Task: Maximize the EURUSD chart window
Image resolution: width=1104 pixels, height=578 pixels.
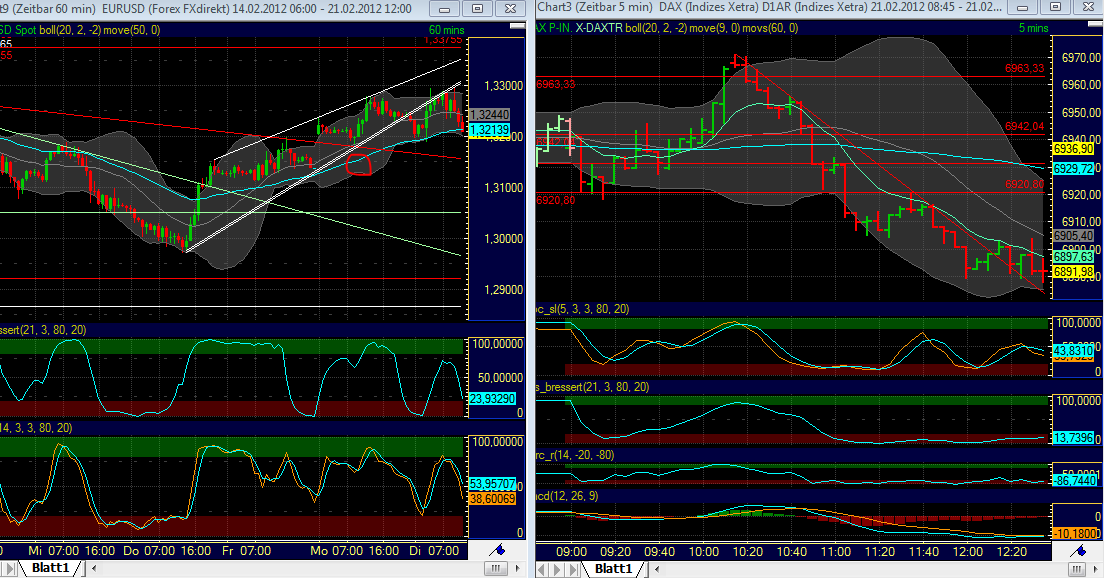Action: click(x=477, y=9)
